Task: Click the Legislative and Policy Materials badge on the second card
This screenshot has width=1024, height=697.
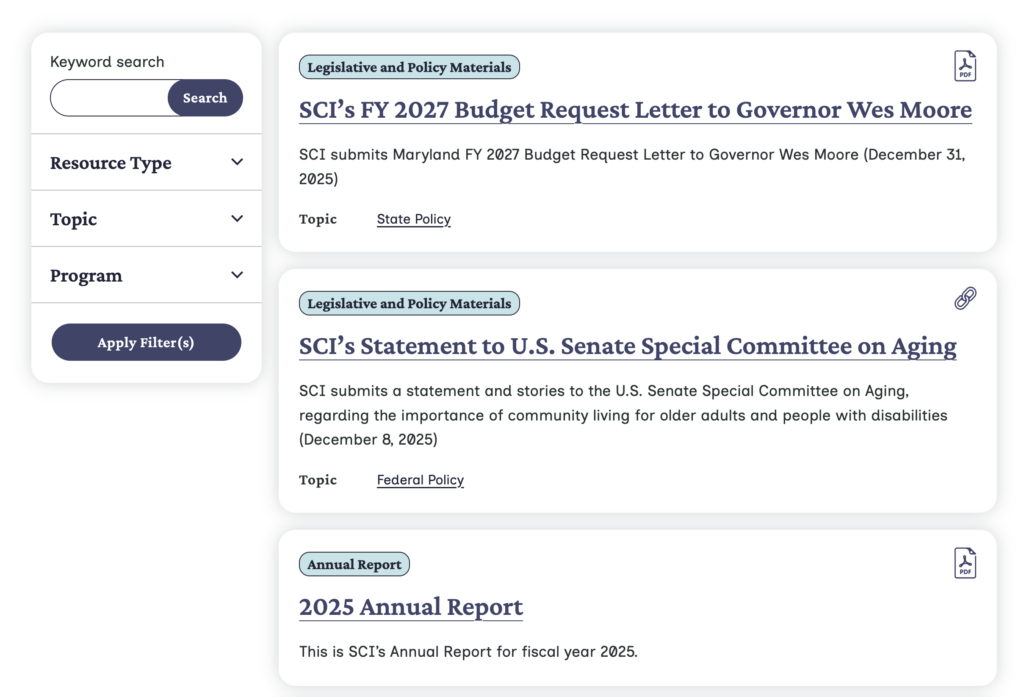Action: tap(409, 303)
